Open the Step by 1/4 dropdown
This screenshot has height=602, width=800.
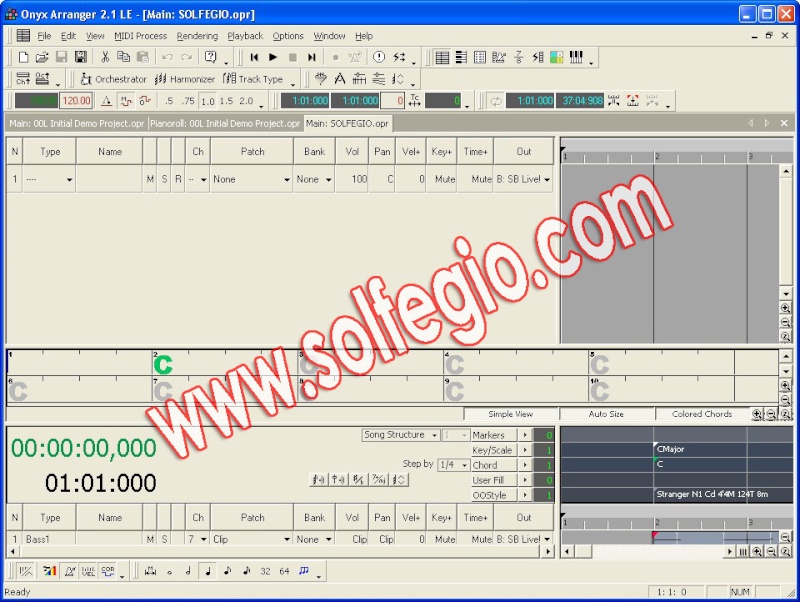(454, 465)
